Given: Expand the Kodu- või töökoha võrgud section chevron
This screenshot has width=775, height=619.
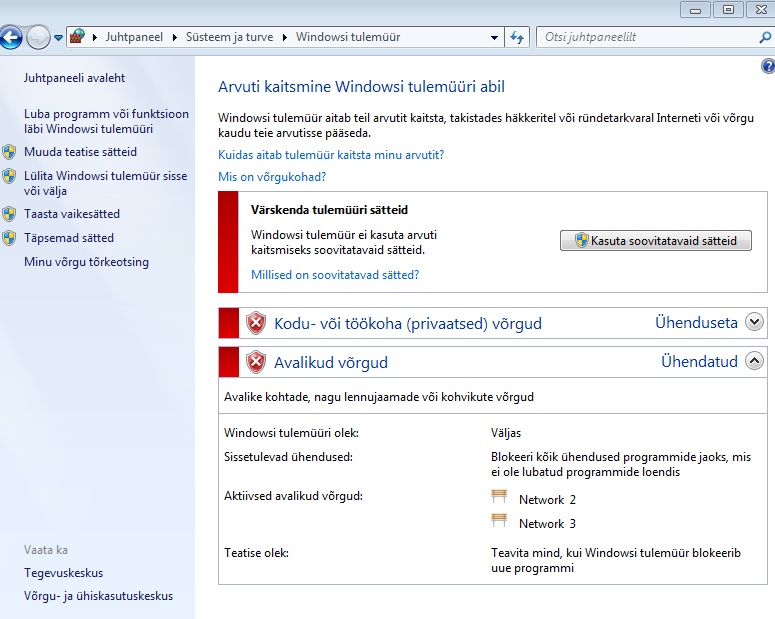Looking at the screenshot, I should click(x=754, y=322).
